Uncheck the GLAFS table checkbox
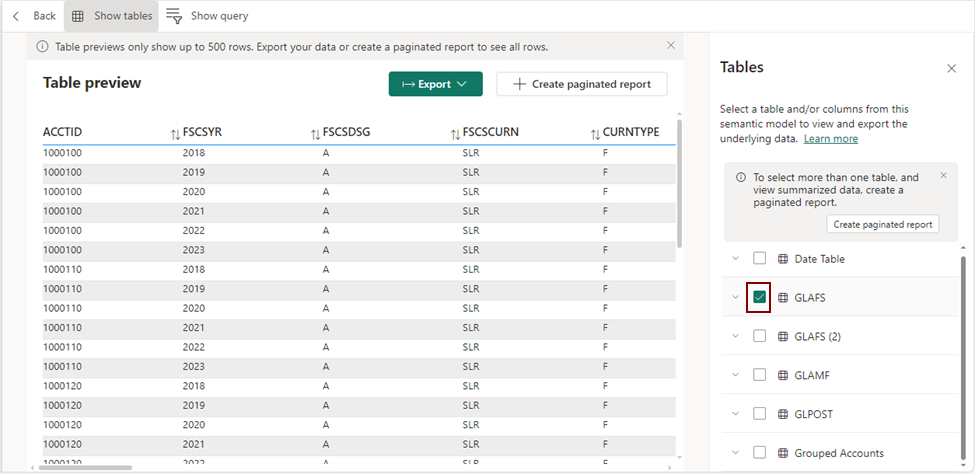975x474 pixels. click(x=760, y=297)
